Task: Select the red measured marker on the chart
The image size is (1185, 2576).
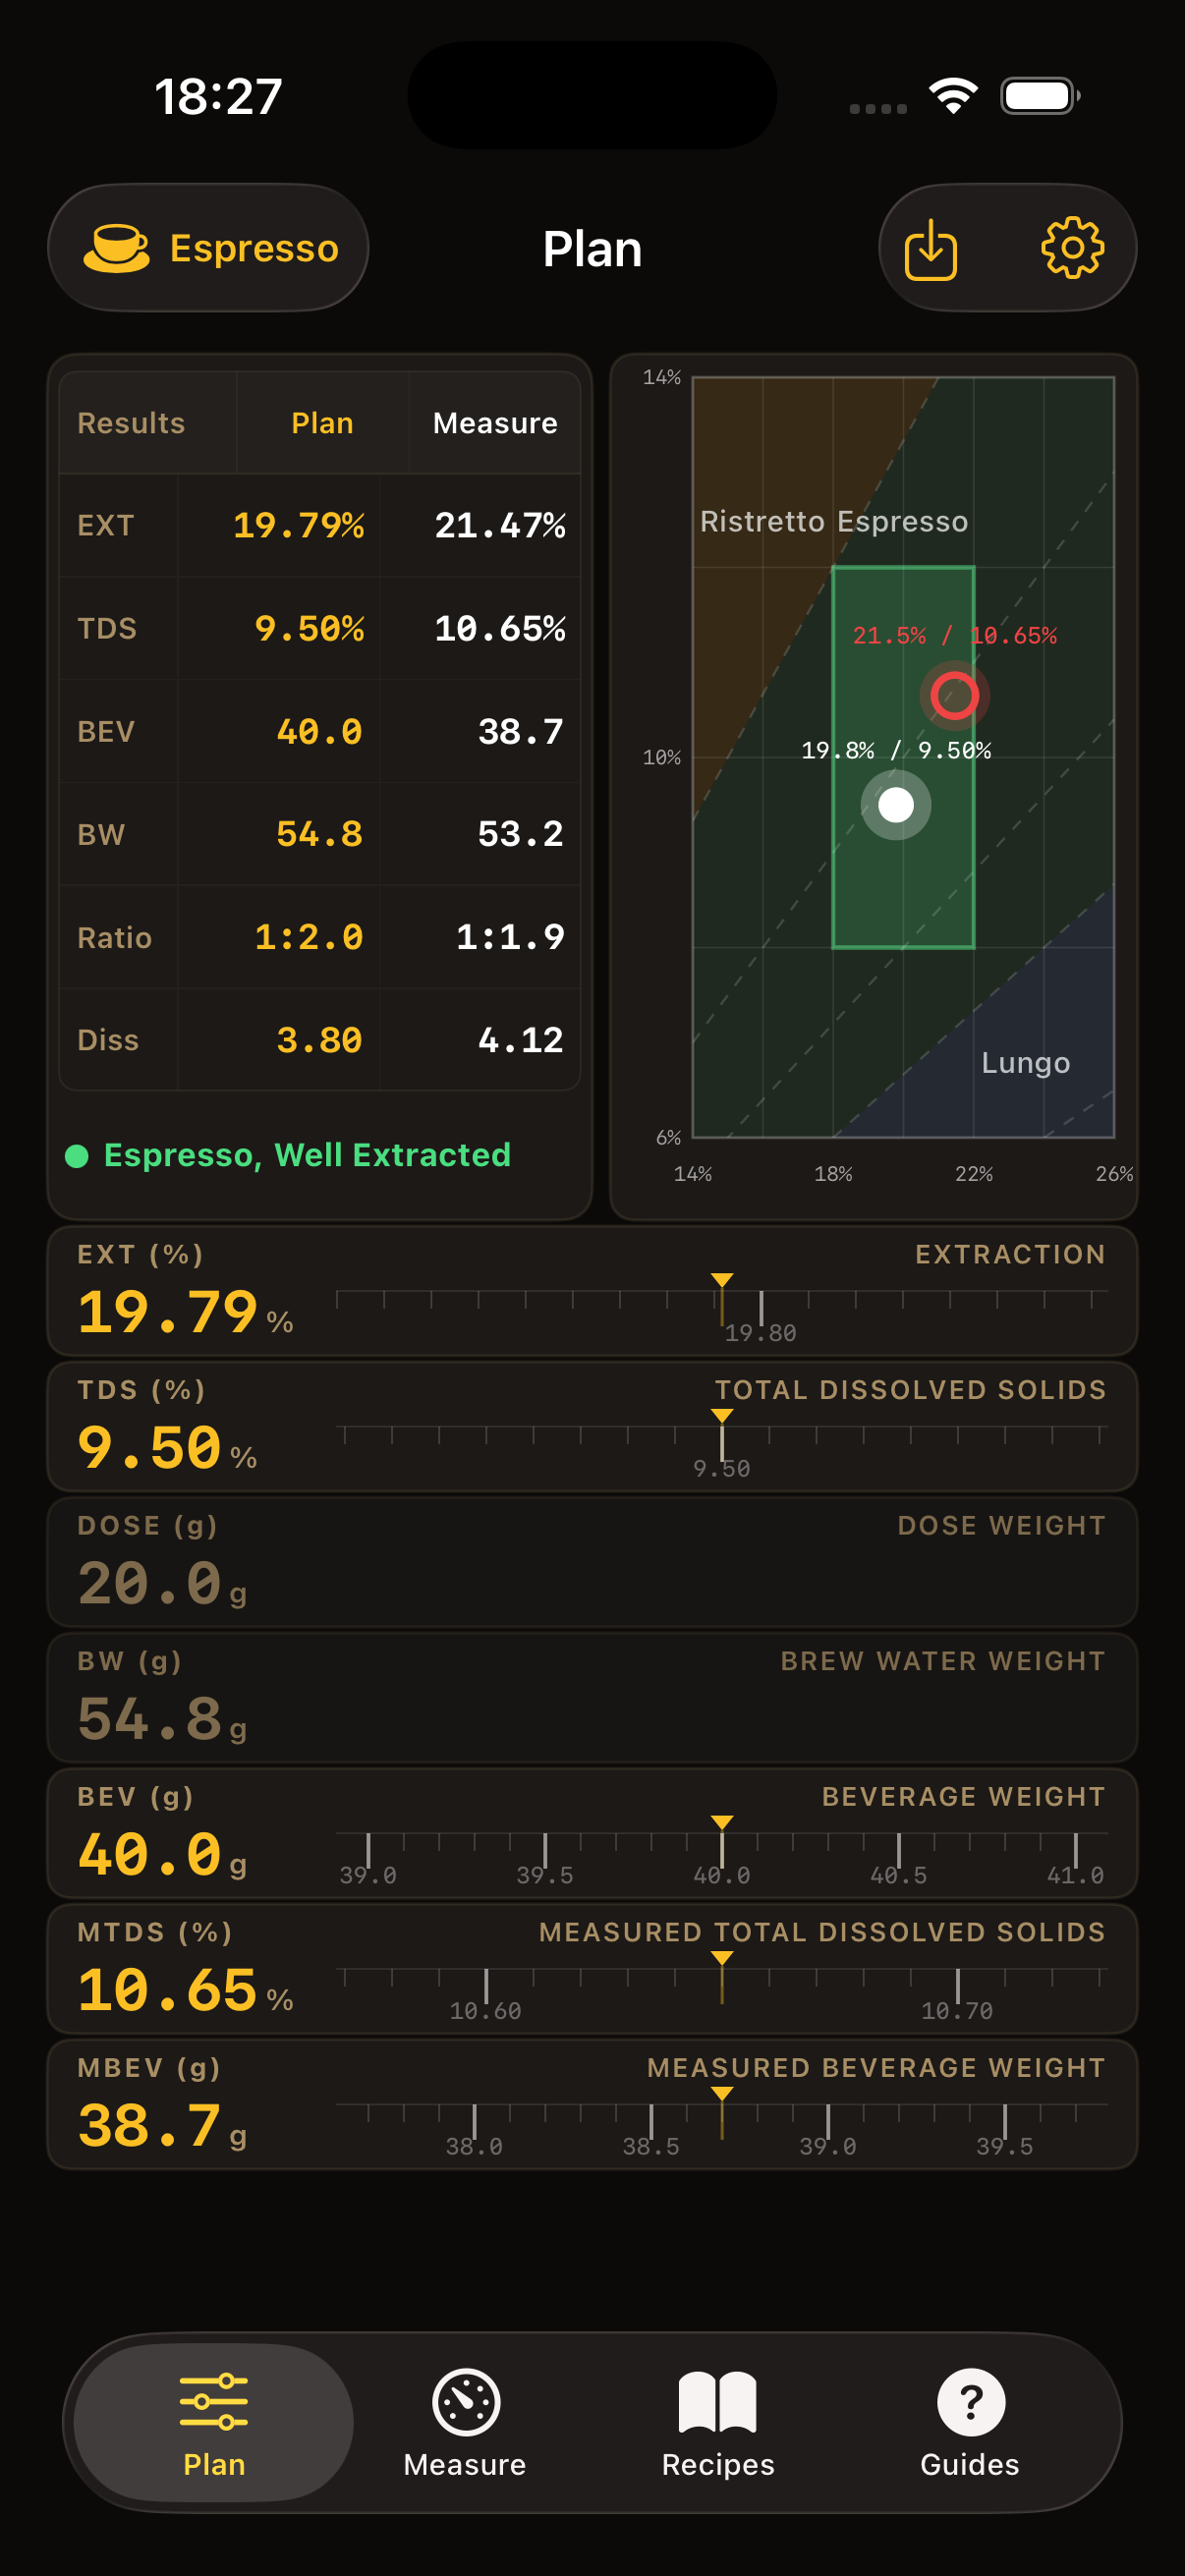Action: (x=954, y=693)
